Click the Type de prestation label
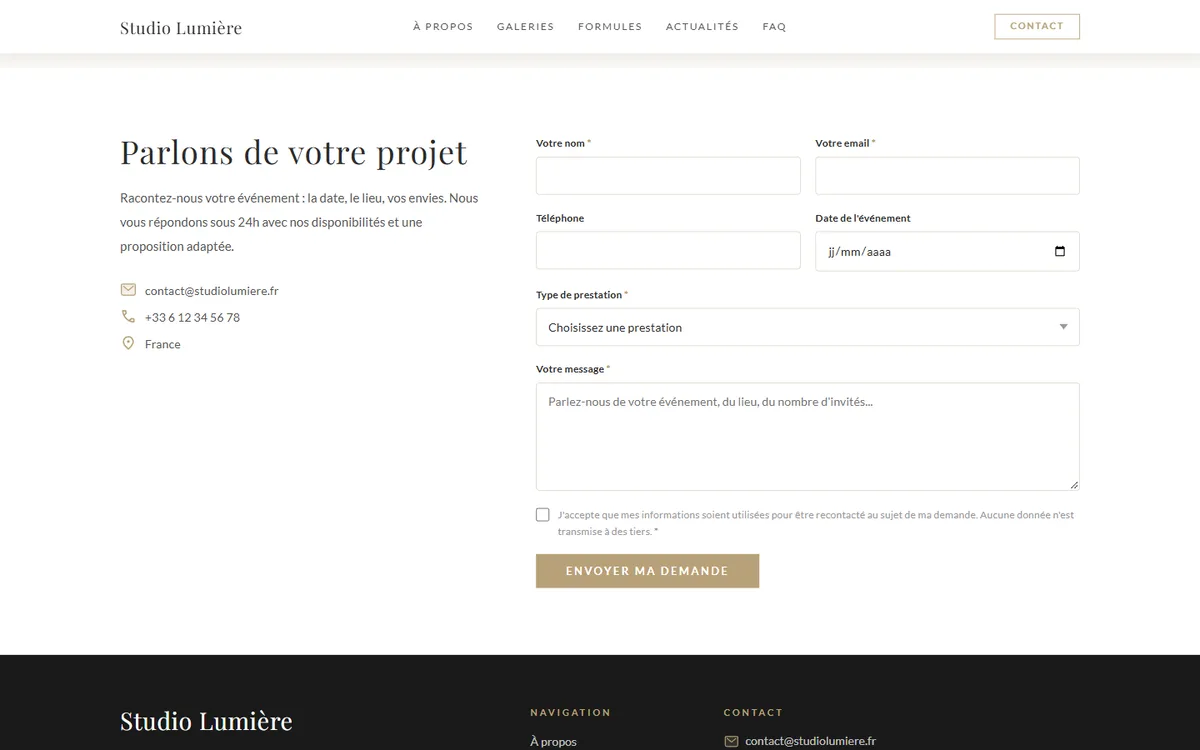Image resolution: width=1200 pixels, height=750 pixels. click(x=579, y=295)
